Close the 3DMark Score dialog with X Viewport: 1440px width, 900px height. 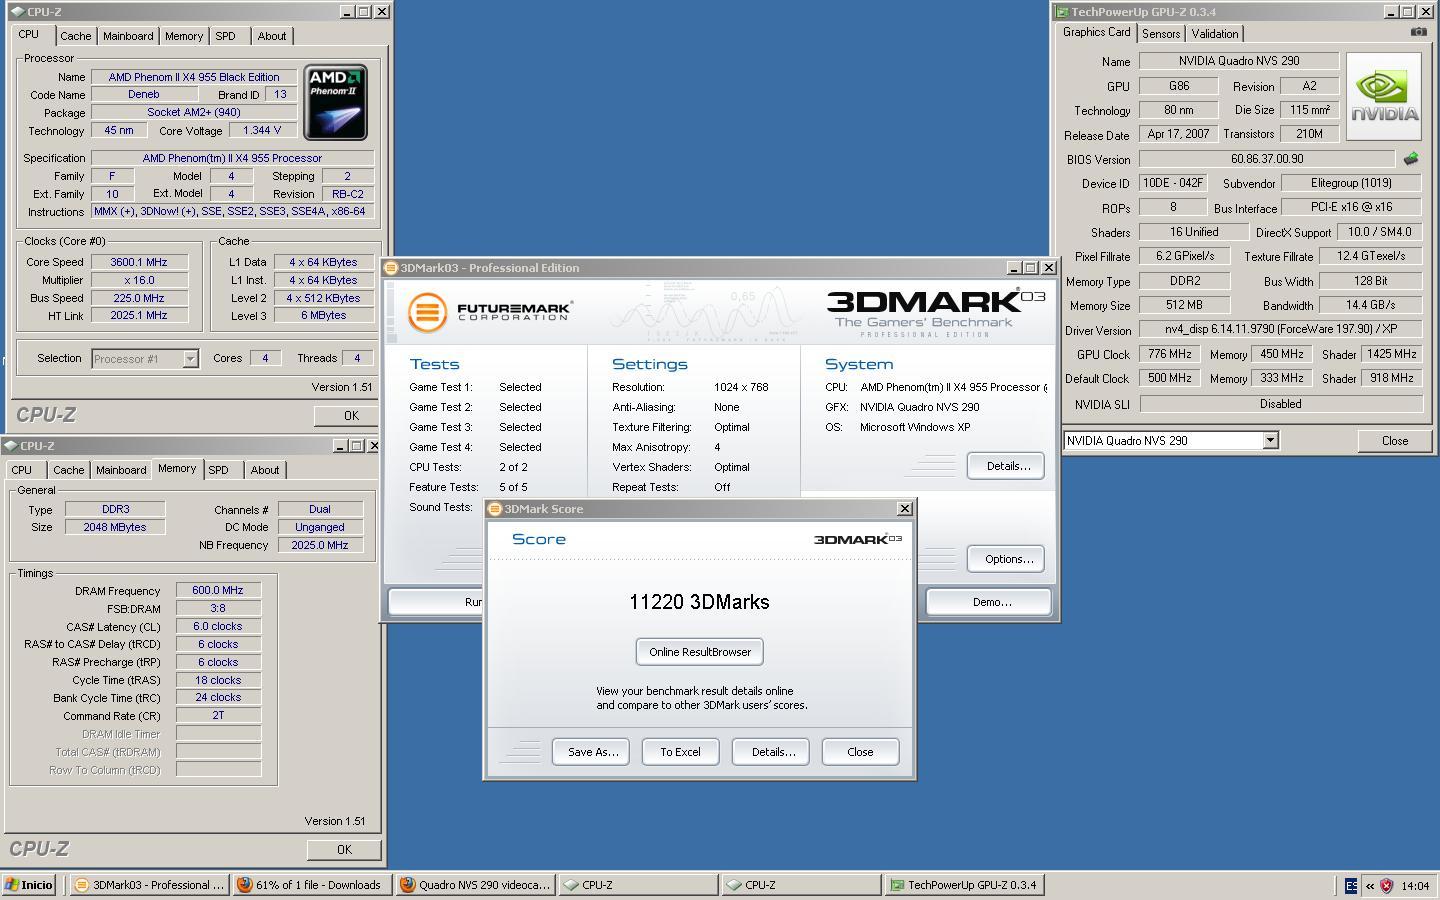[905, 509]
